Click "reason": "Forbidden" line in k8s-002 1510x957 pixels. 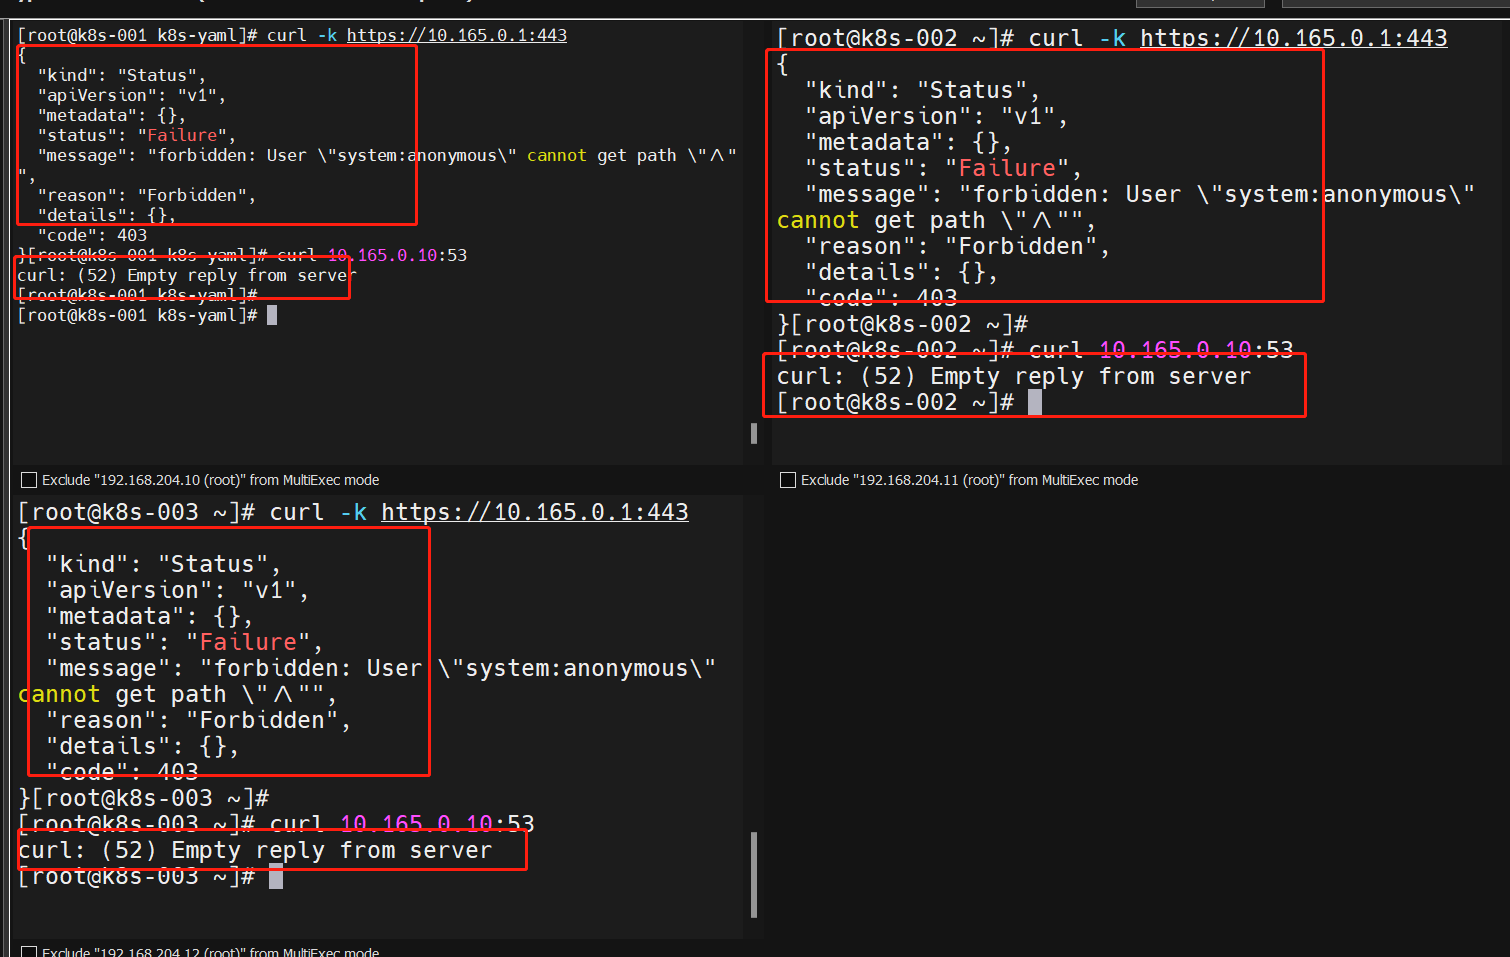957,246
